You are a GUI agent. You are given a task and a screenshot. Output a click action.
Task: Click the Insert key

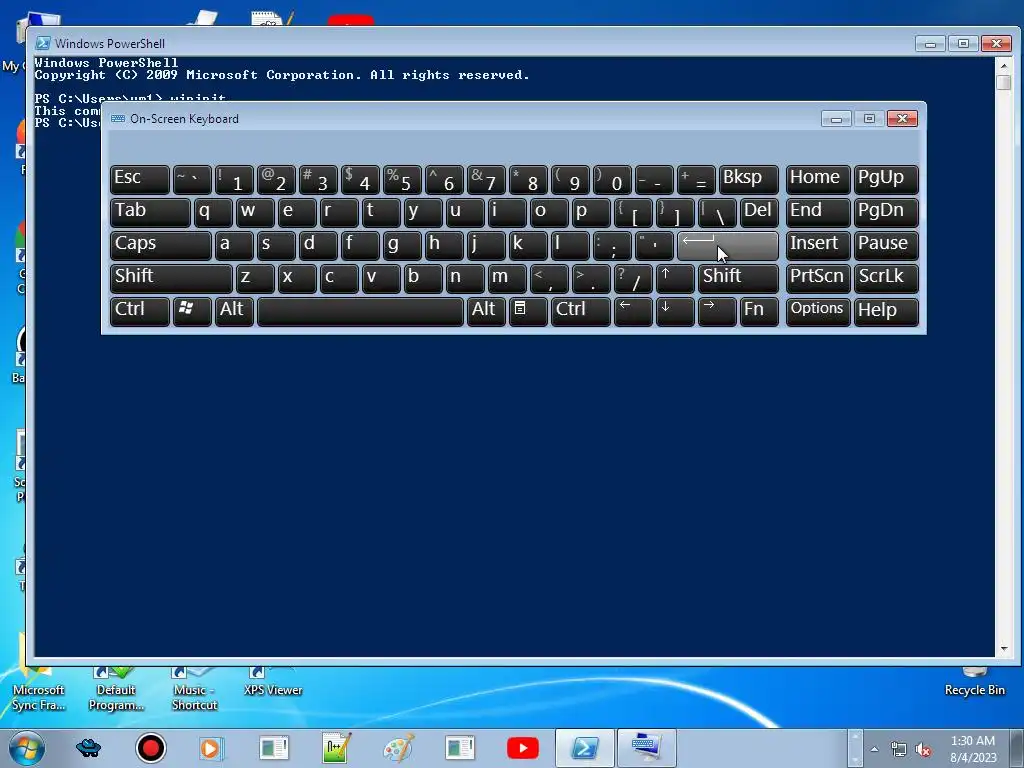(x=818, y=245)
